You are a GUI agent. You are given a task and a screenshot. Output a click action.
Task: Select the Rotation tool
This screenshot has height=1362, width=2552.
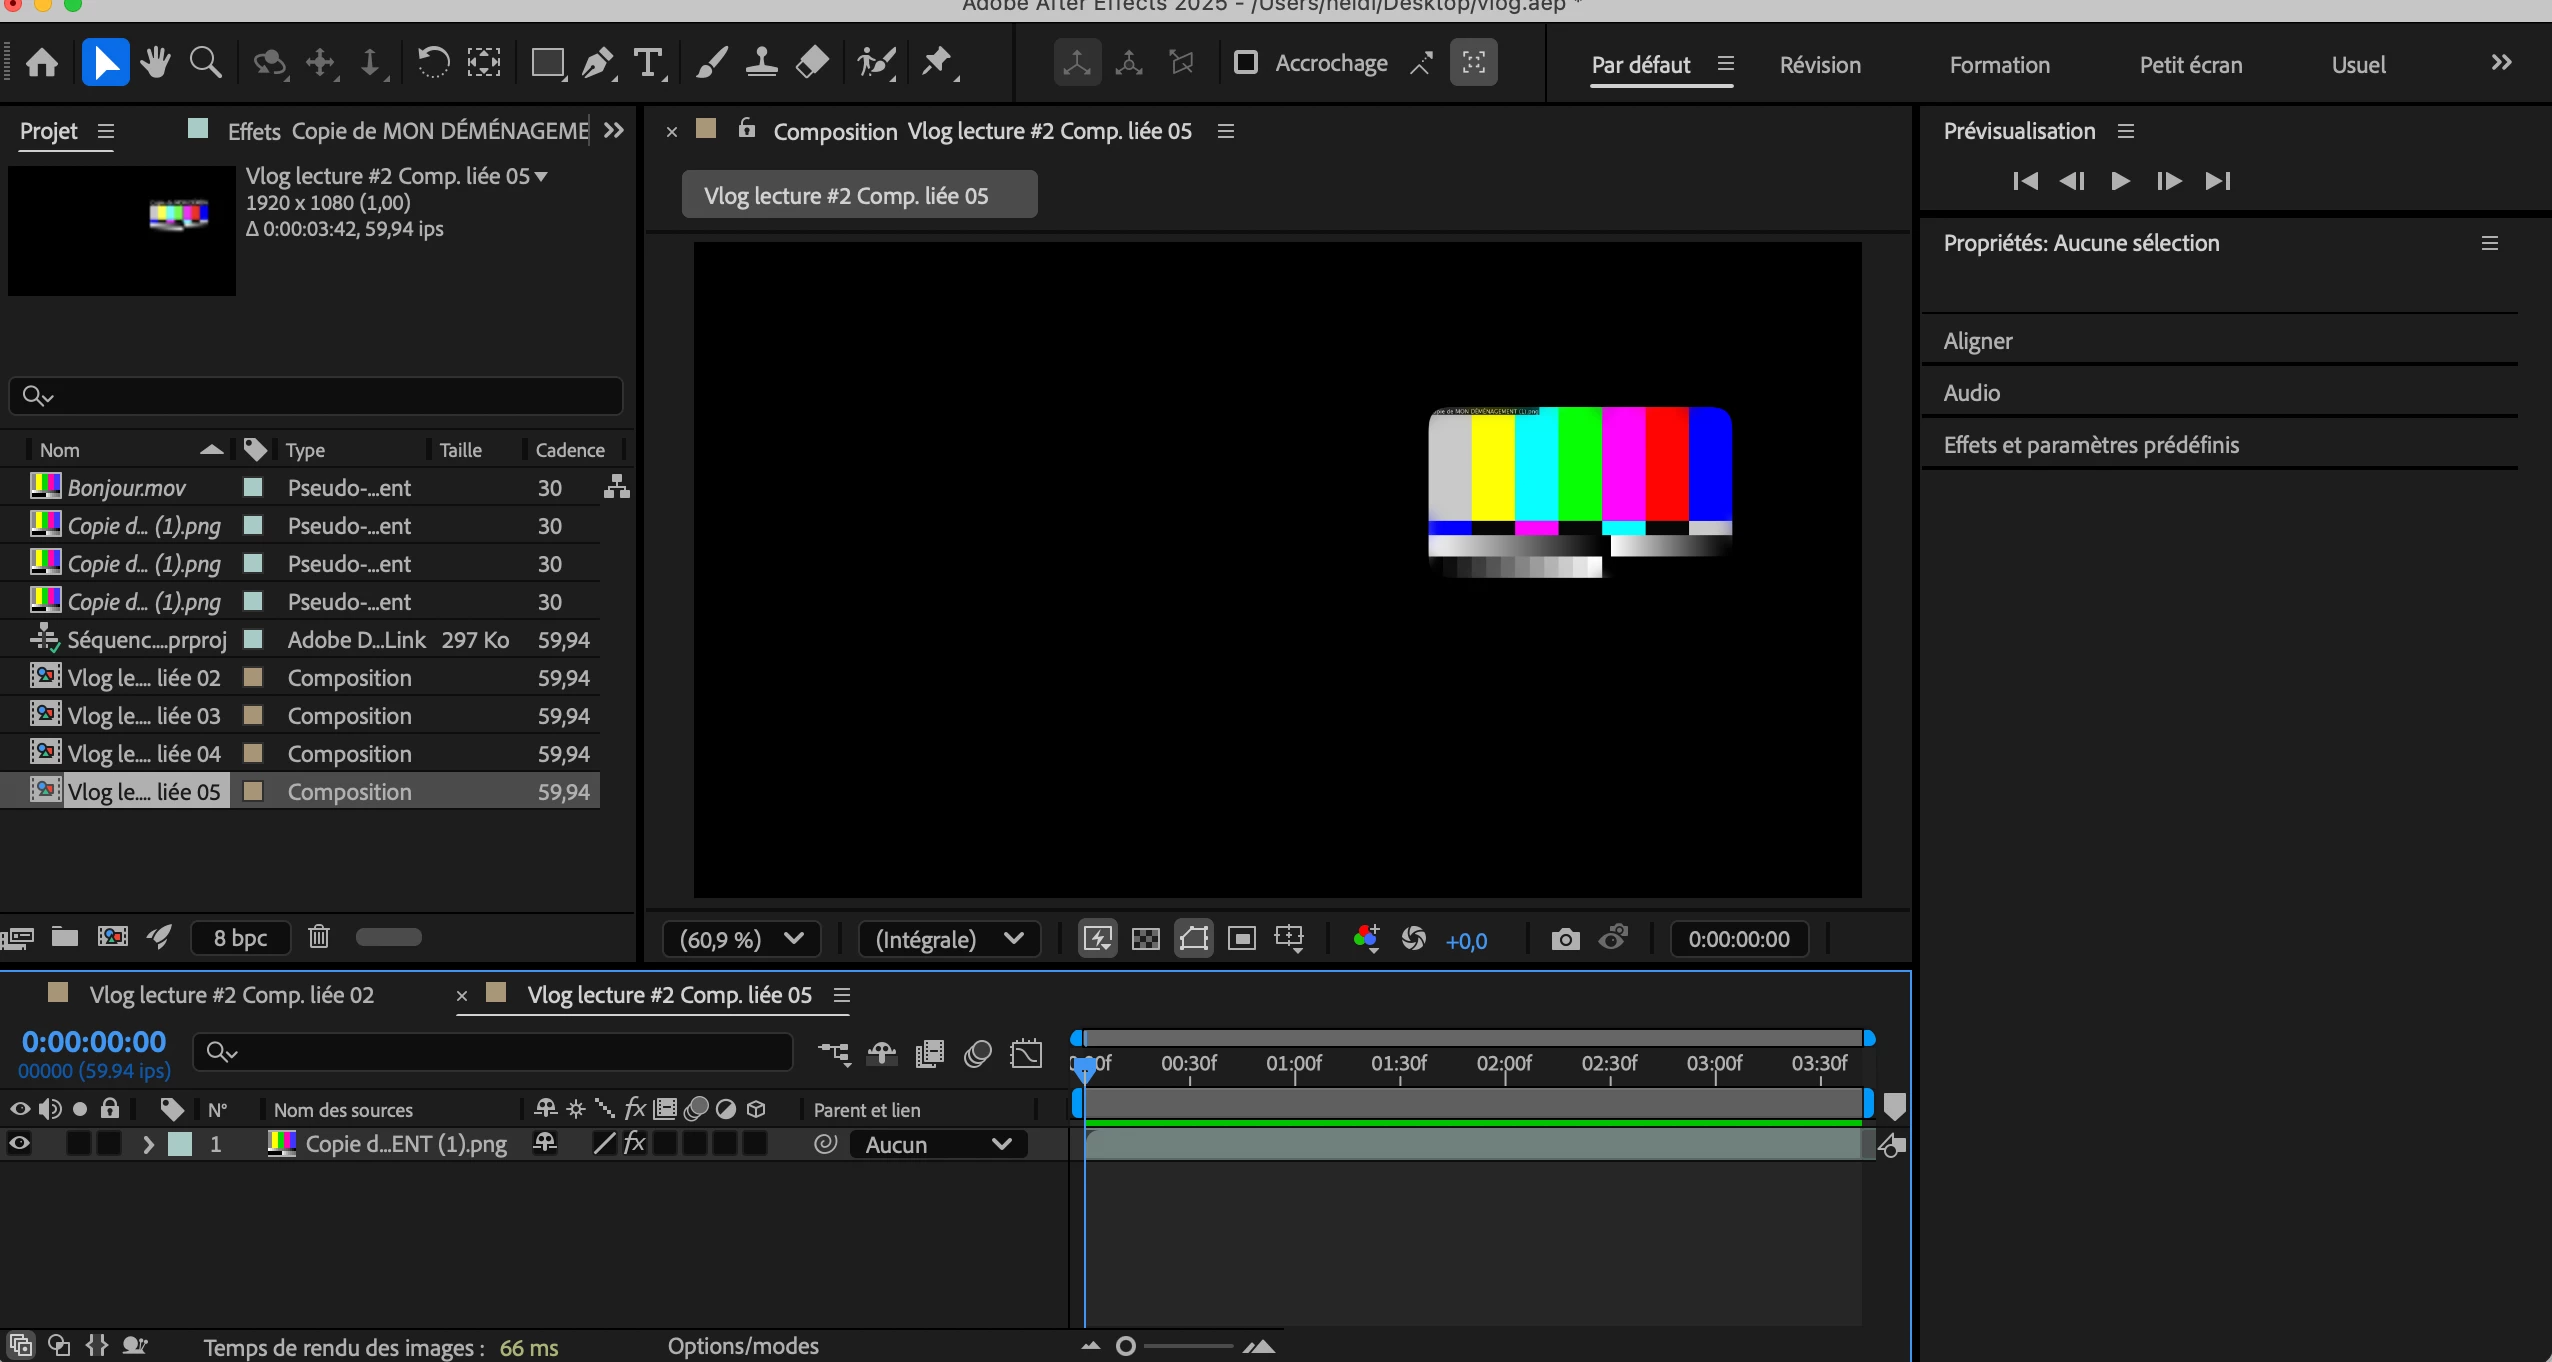tap(432, 64)
